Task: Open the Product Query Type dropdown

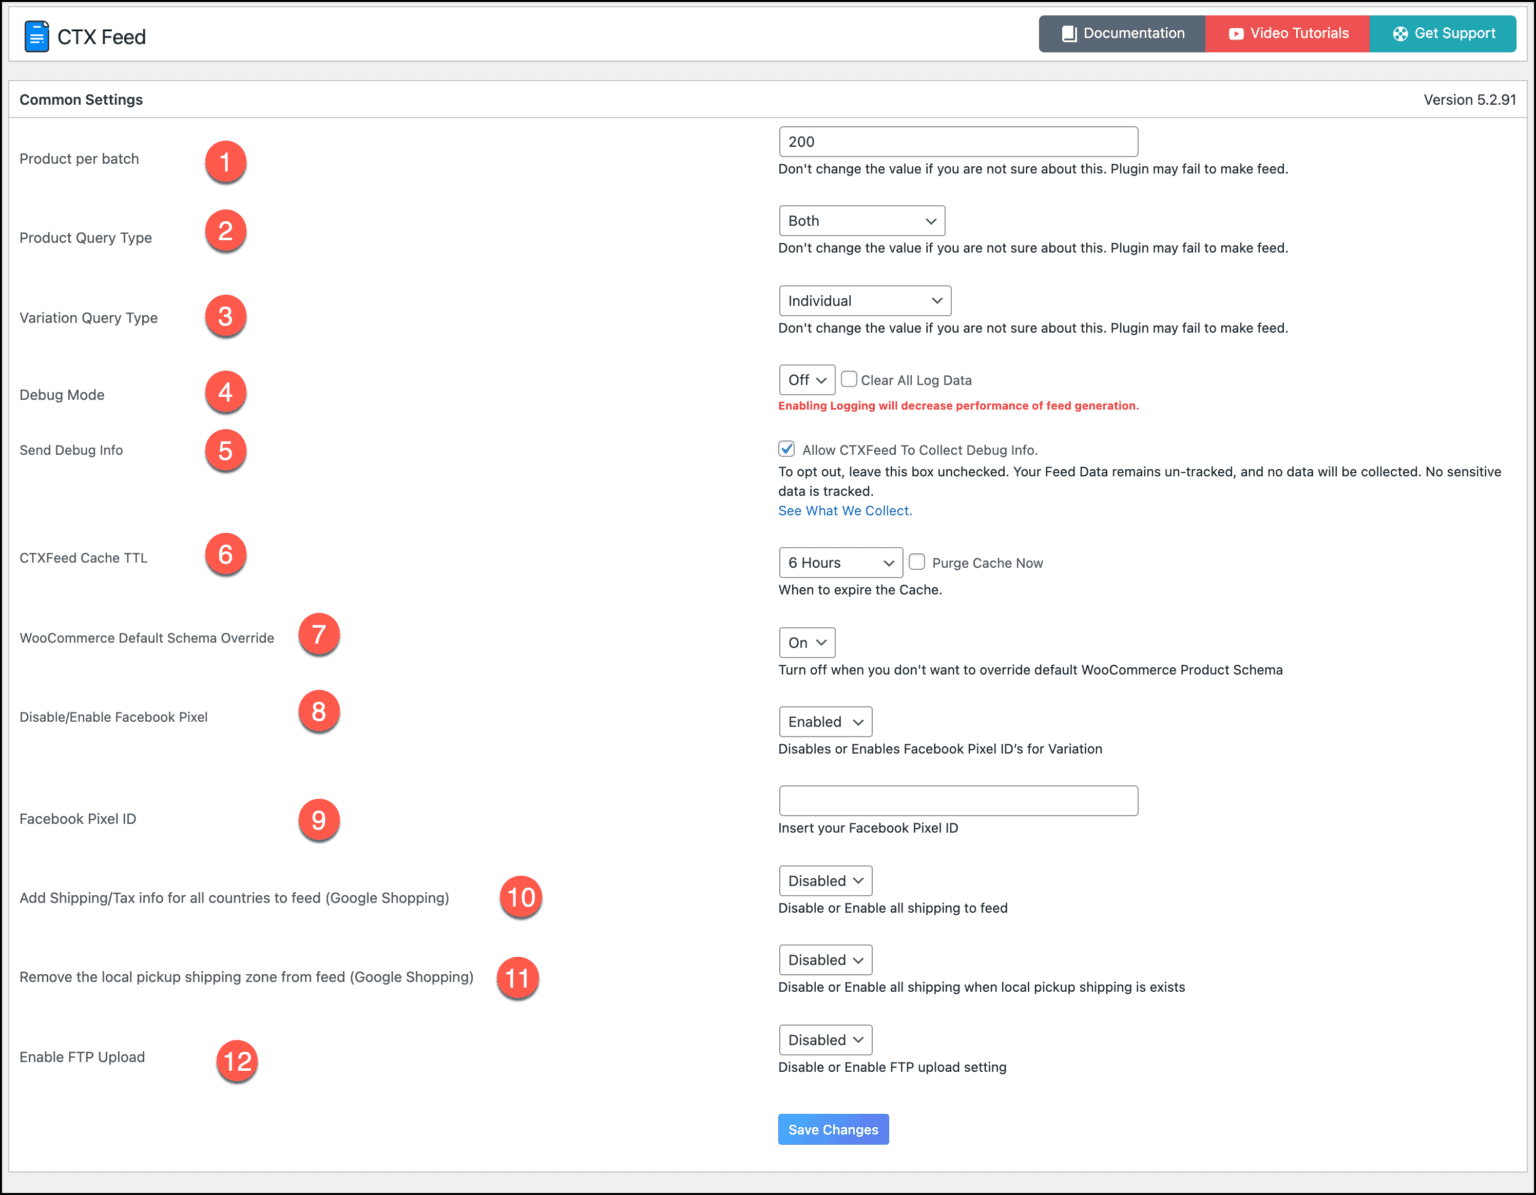Action: click(861, 220)
